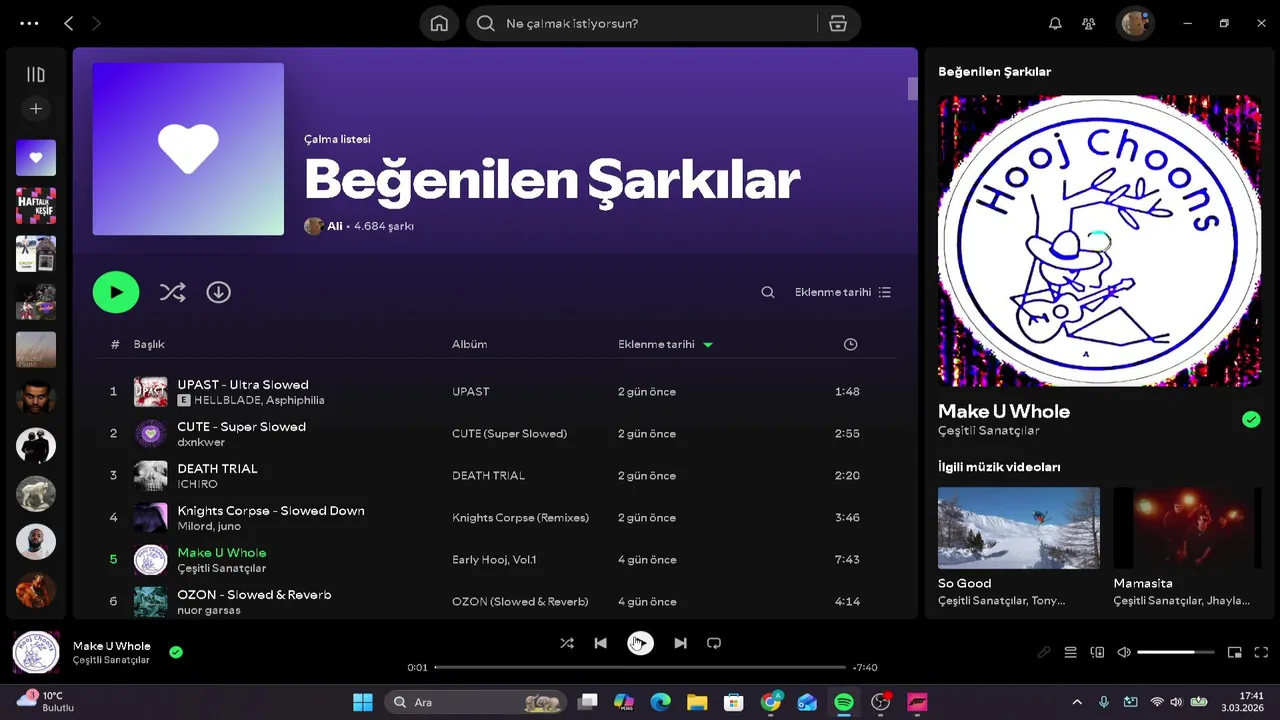Open notifications bell
This screenshot has height=720, width=1280.
[1055, 23]
